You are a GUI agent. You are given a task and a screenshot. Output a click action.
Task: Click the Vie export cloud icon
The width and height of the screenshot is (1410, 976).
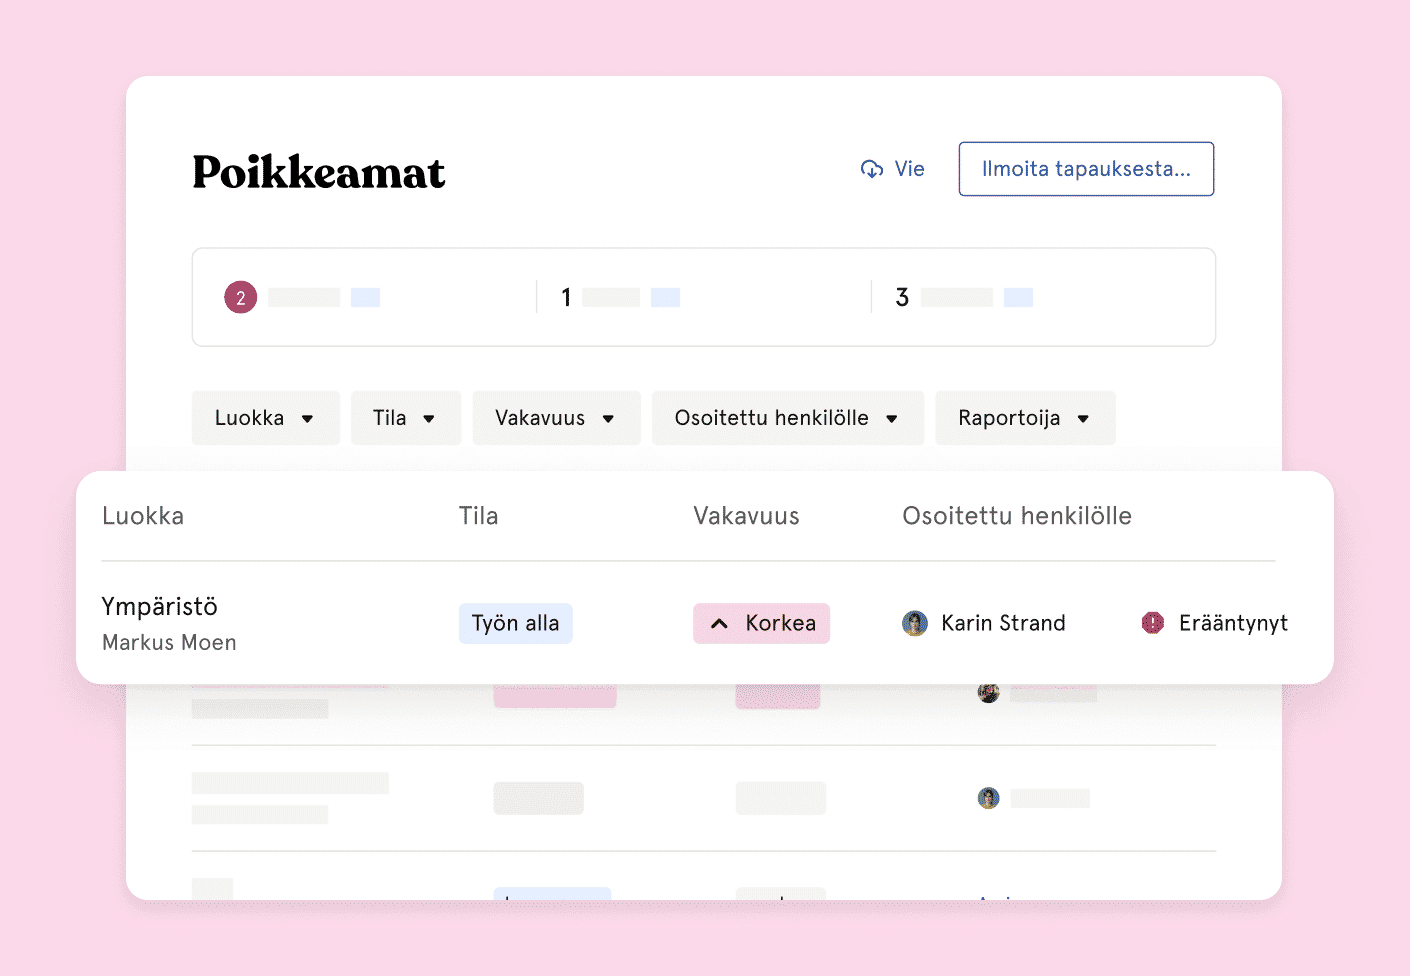(872, 169)
